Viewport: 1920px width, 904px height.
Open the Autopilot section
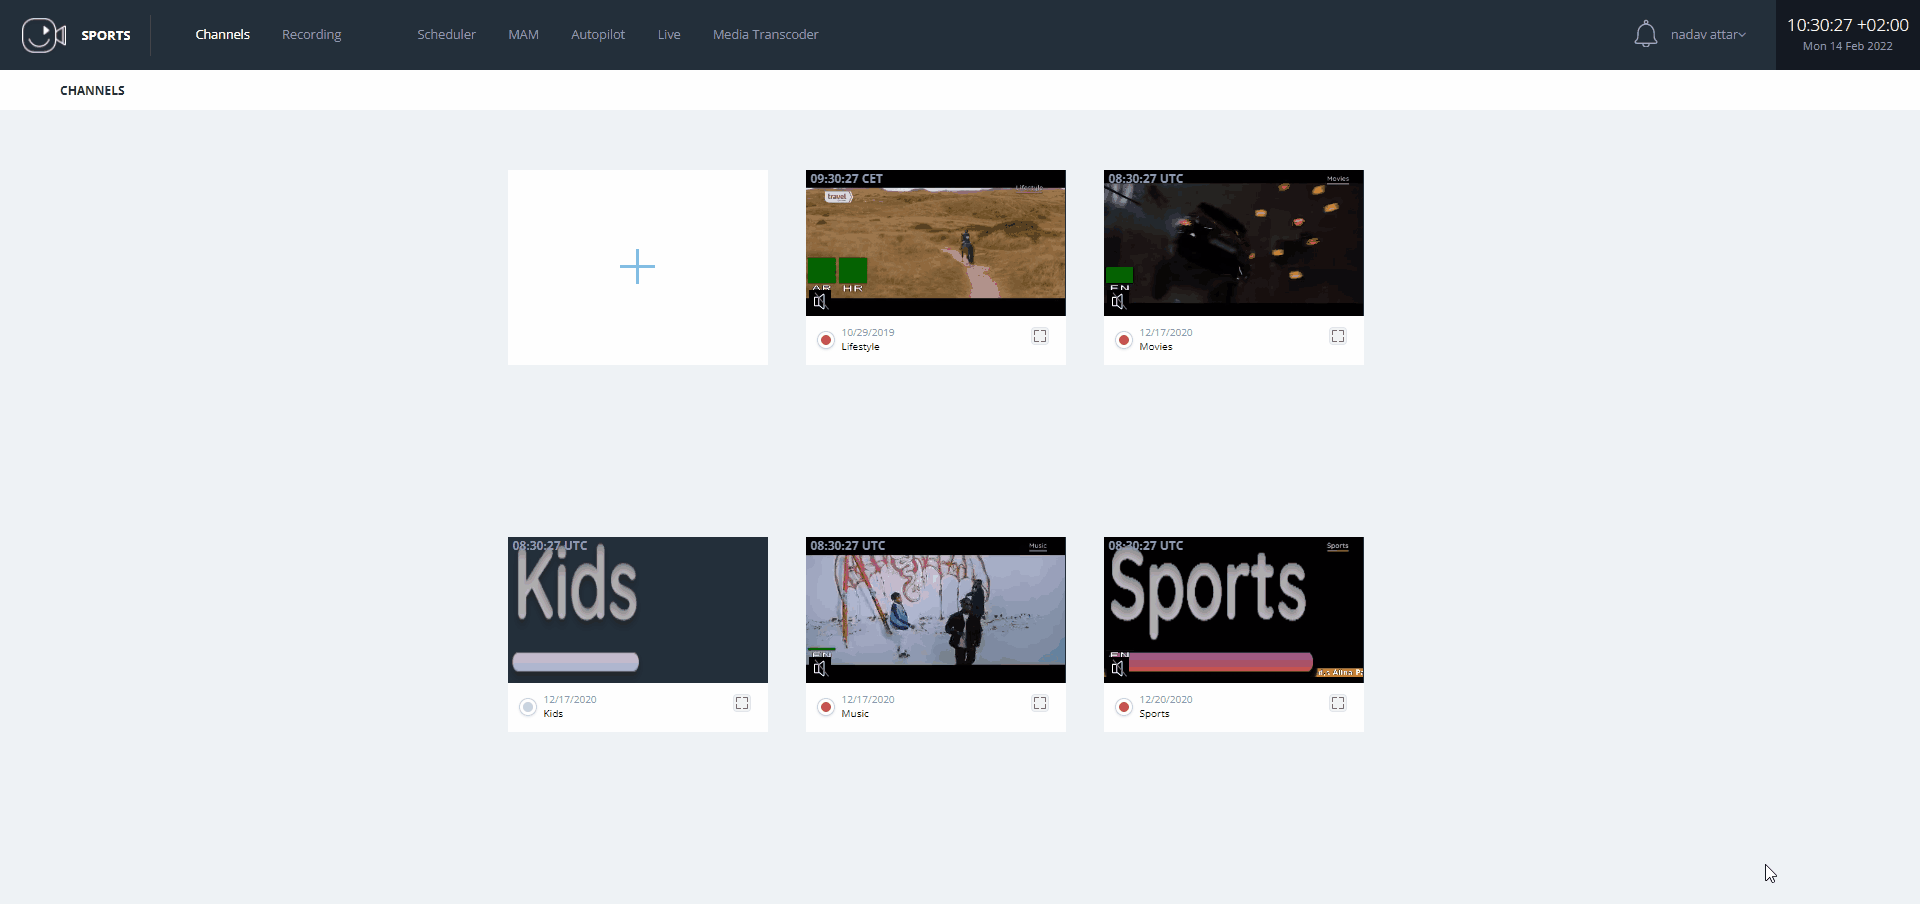pos(597,33)
